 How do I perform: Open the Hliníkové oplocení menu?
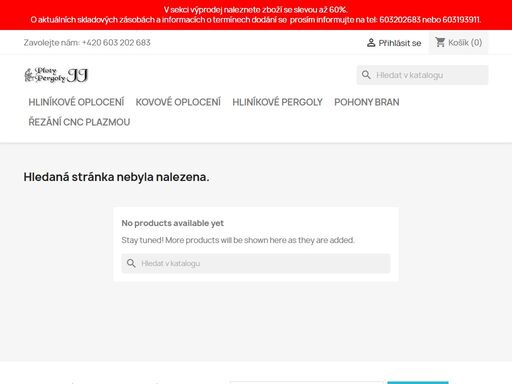tap(76, 102)
